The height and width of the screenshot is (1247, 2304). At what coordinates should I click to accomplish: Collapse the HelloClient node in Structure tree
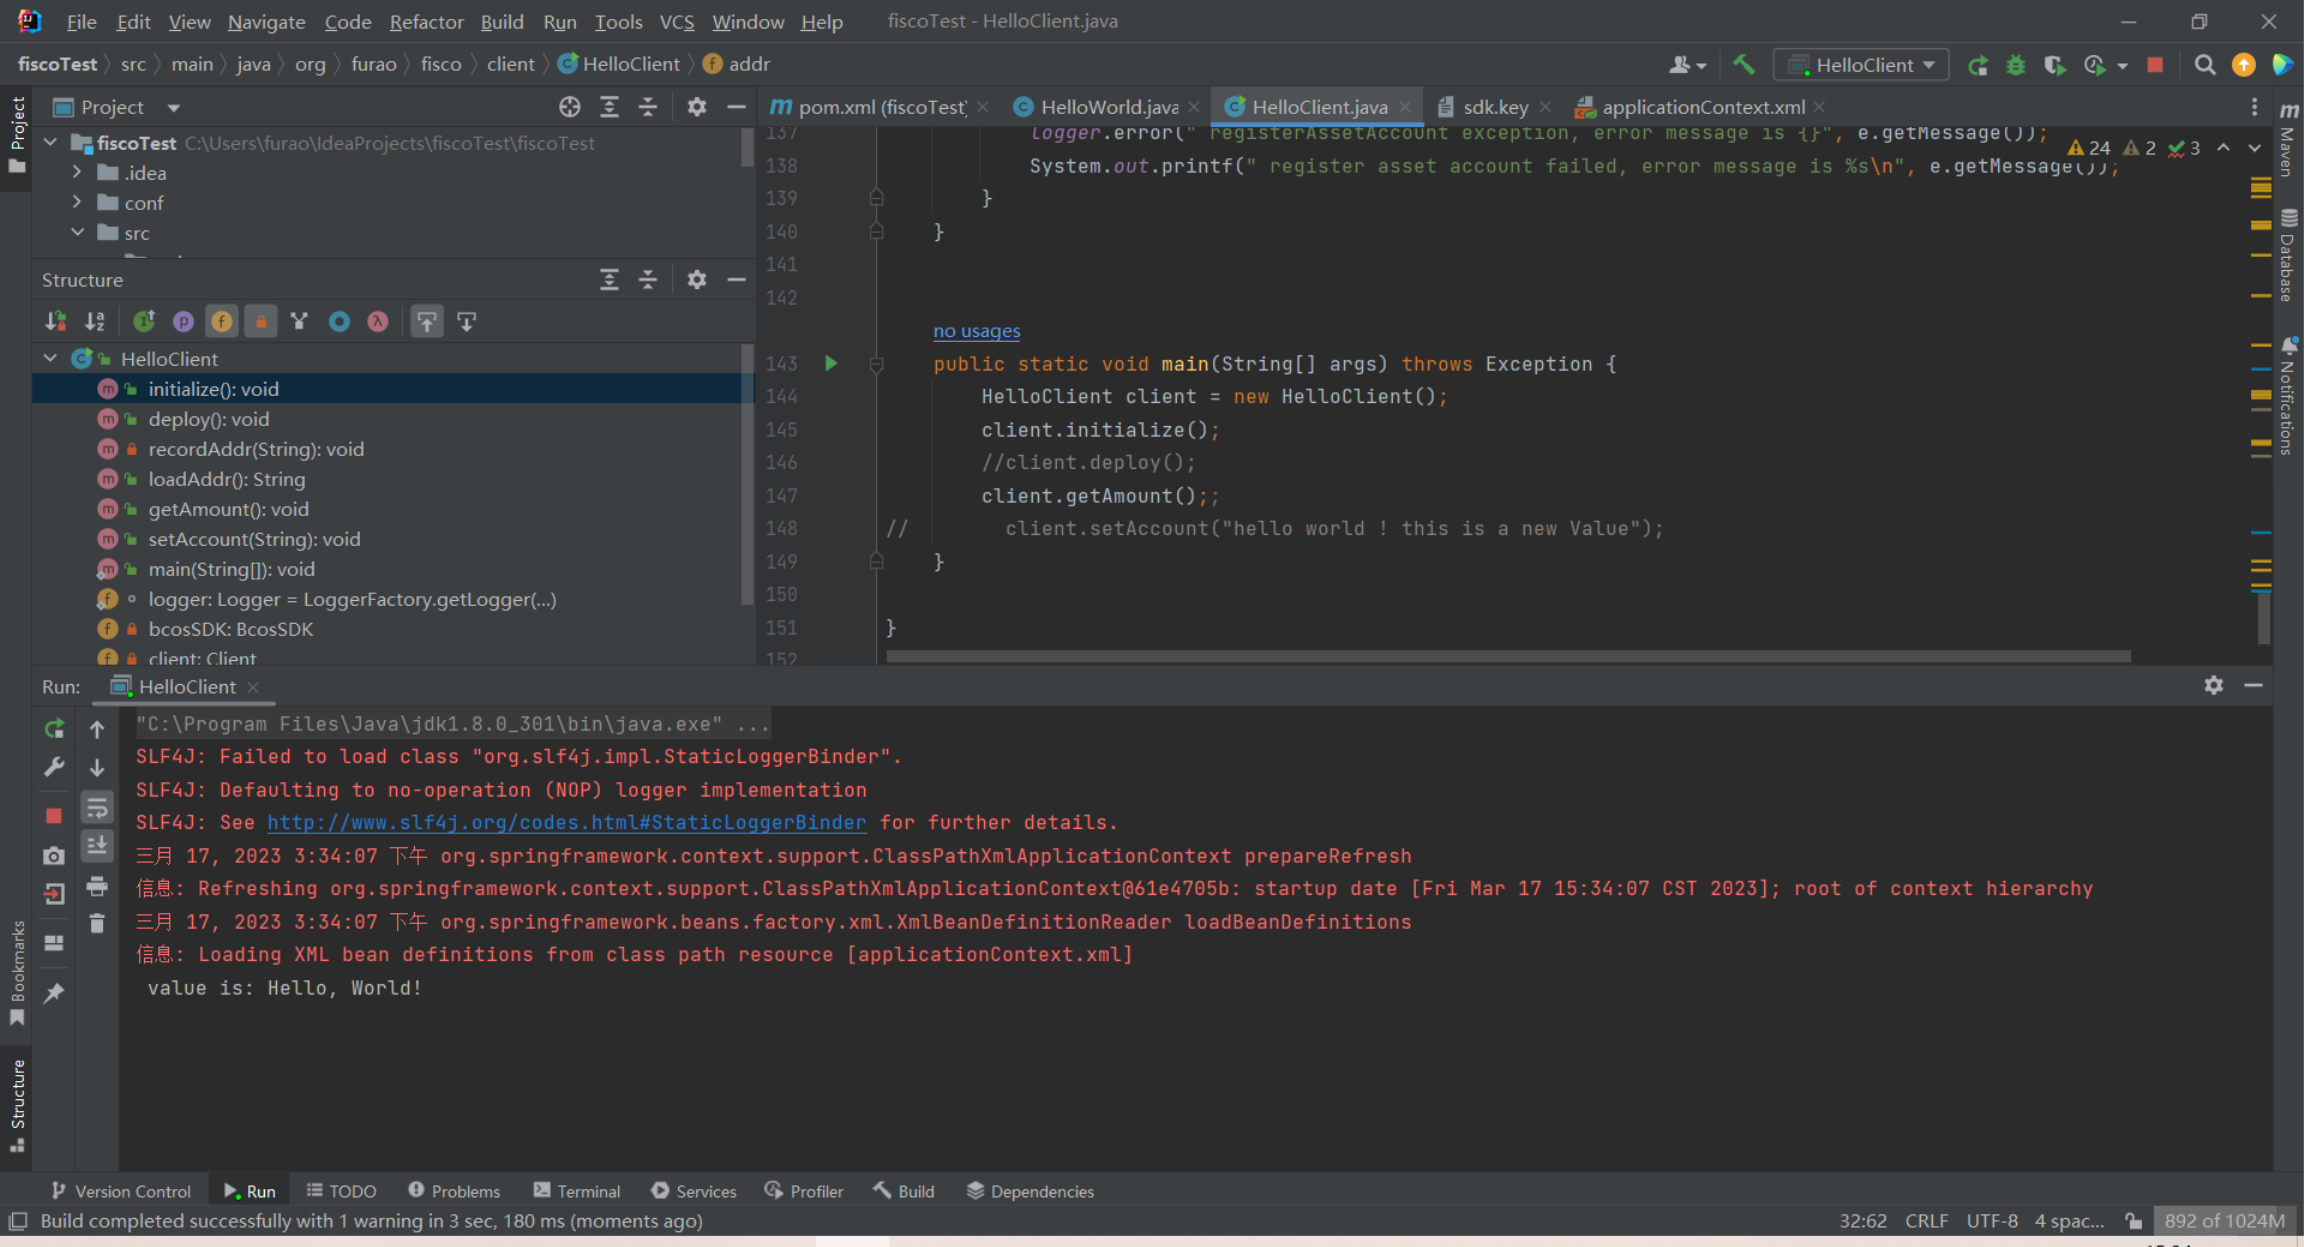click(50, 358)
